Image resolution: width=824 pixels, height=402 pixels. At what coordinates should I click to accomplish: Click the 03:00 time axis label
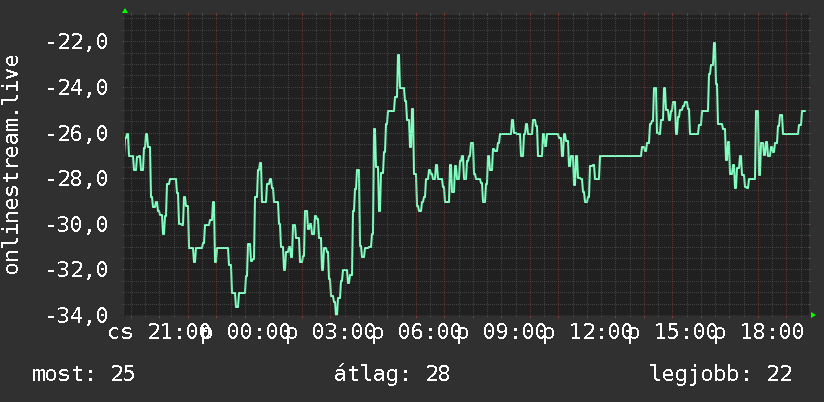tap(344, 332)
